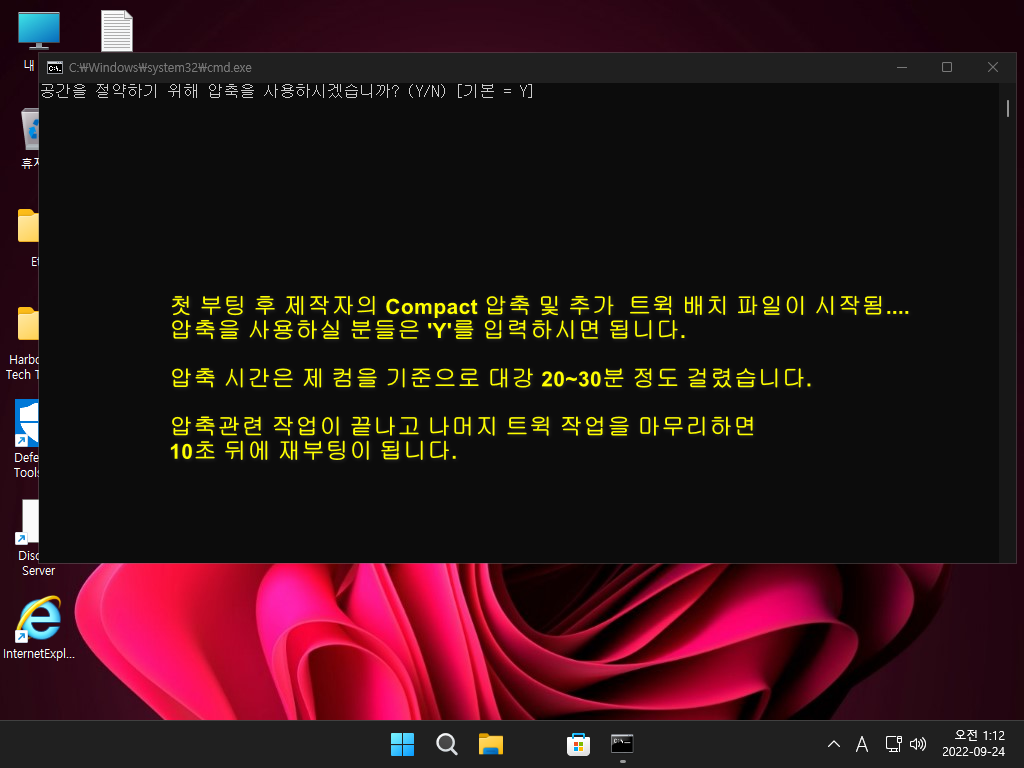Launch Internet Explorer from the desktop
Screen dimensions: 1024x768
[x=39, y=618]
